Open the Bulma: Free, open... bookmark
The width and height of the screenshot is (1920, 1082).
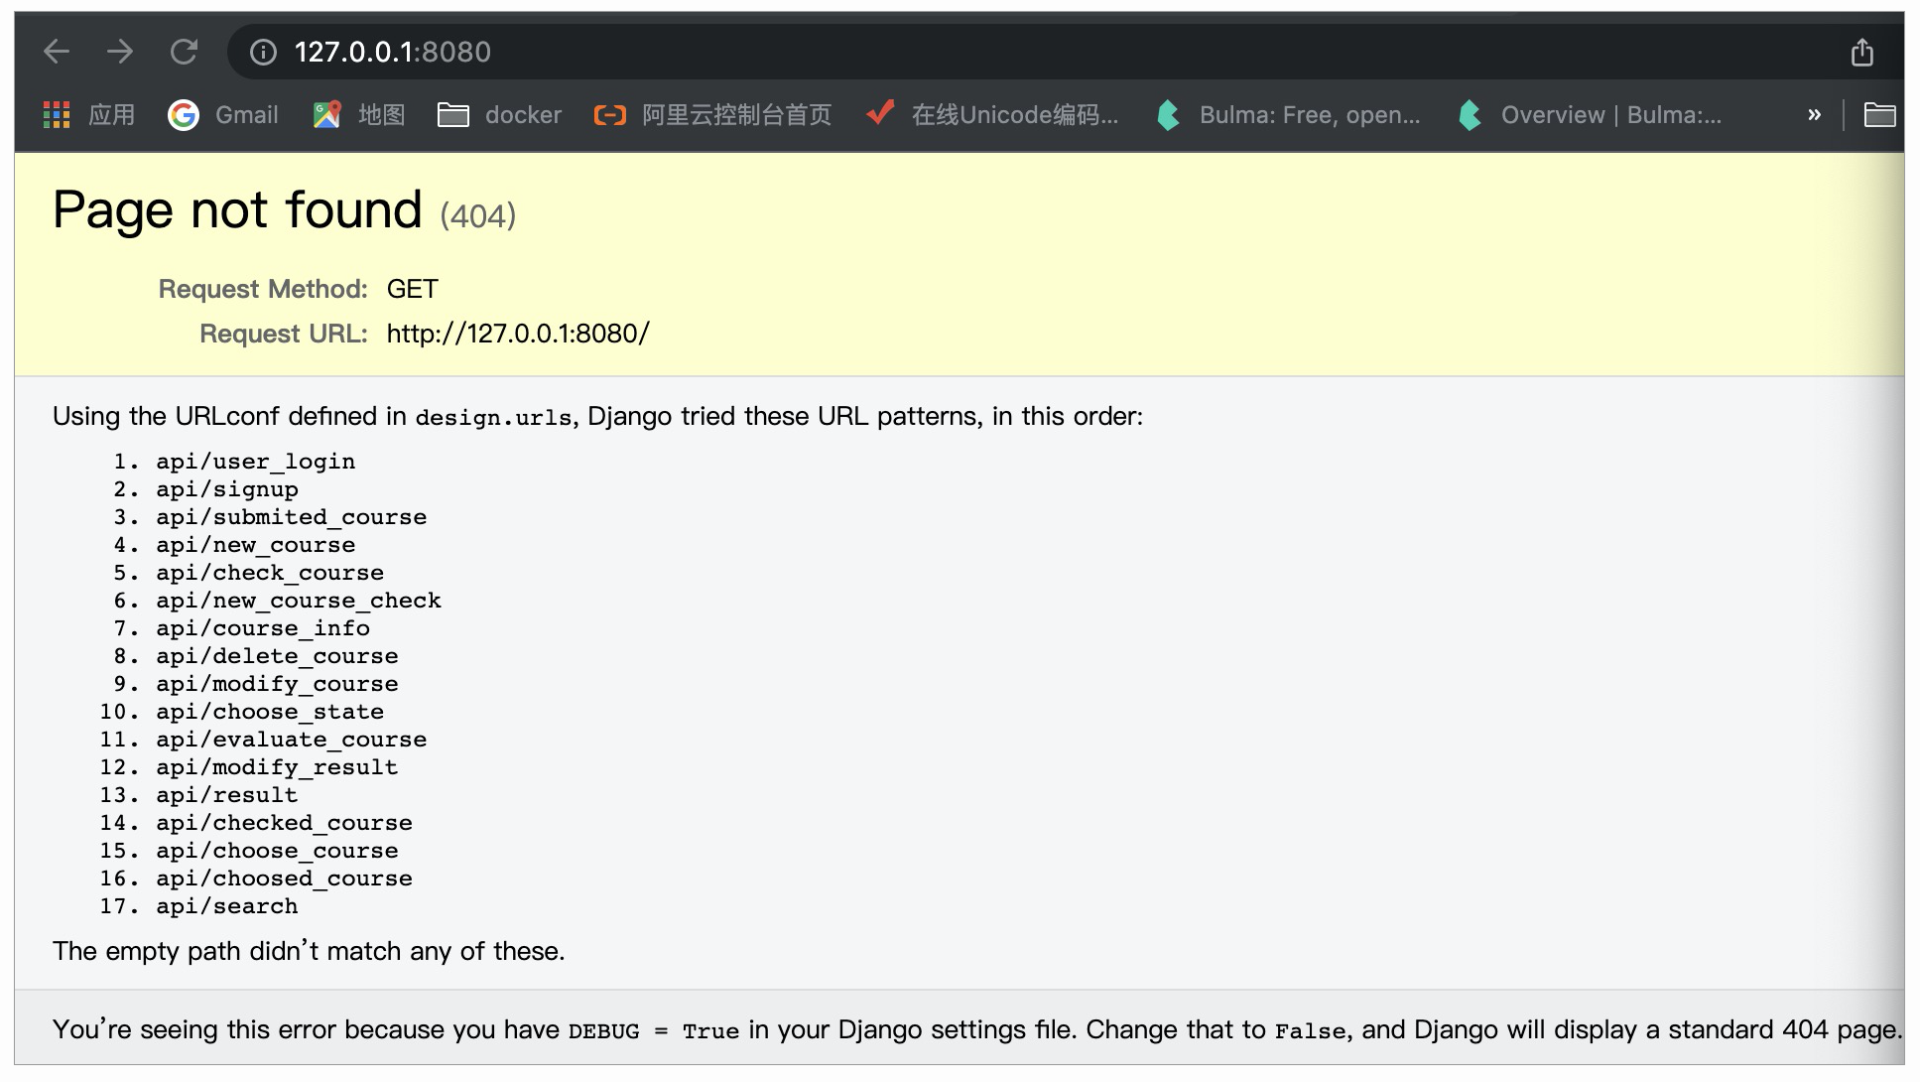[1289, 115]
